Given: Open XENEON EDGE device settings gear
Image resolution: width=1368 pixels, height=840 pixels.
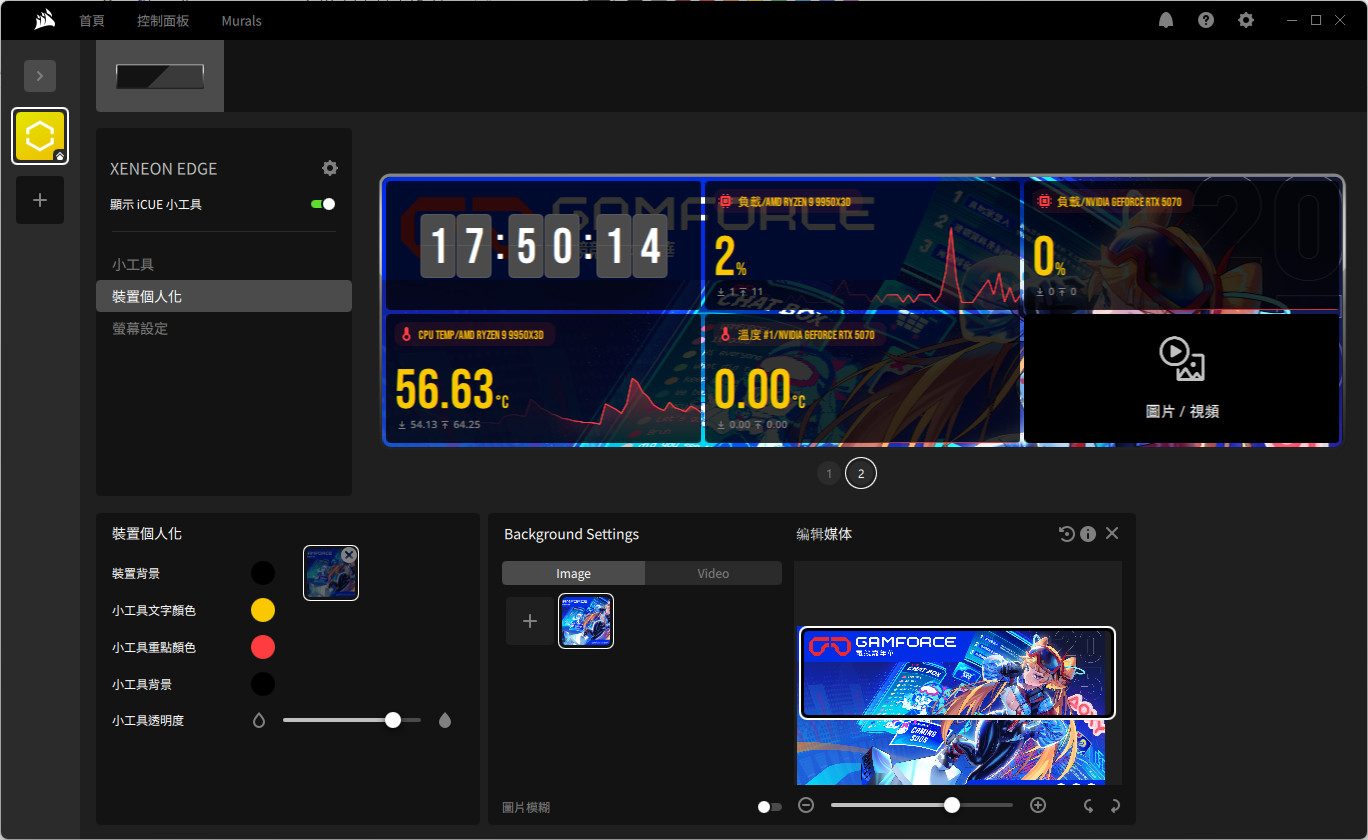Looking at the screenshot, I should [330, 168].
